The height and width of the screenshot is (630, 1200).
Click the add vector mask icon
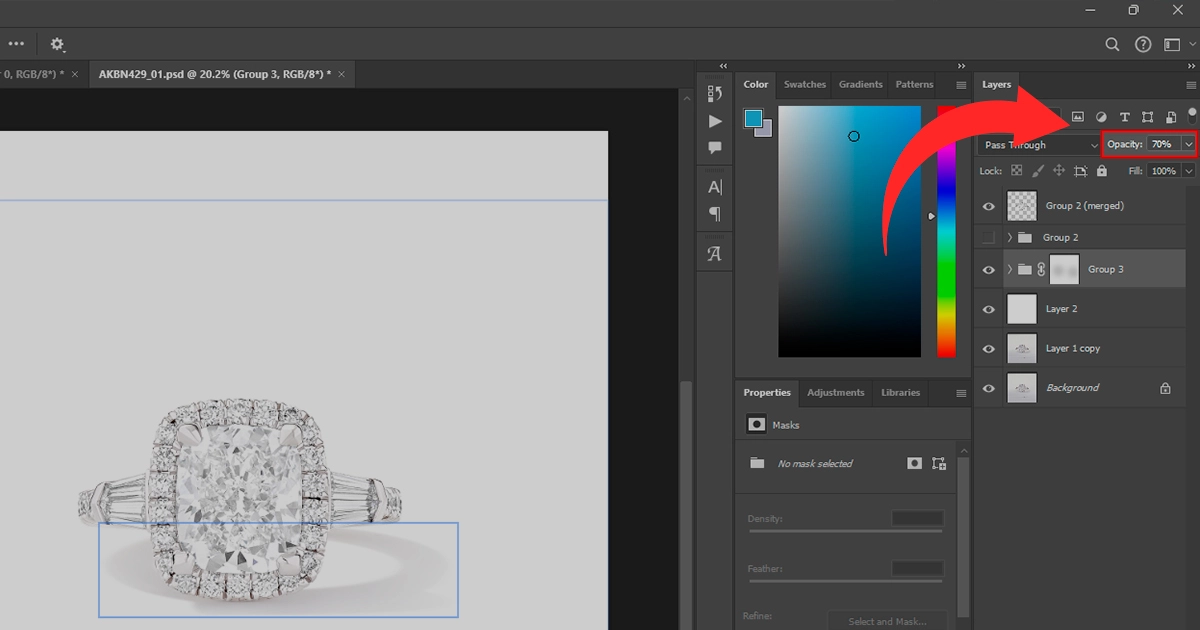(x=938, y=464)
